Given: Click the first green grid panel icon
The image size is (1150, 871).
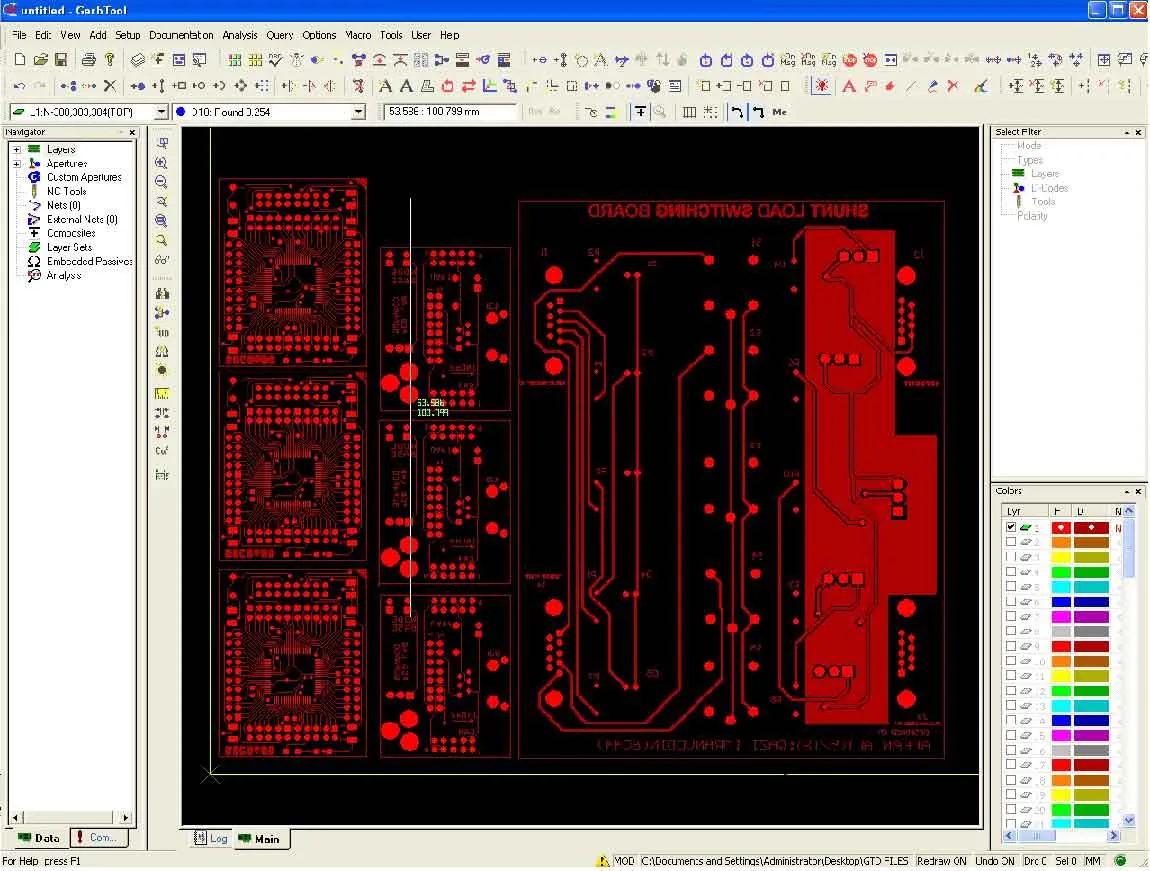Looking at the screenshot, I should 235,59.
